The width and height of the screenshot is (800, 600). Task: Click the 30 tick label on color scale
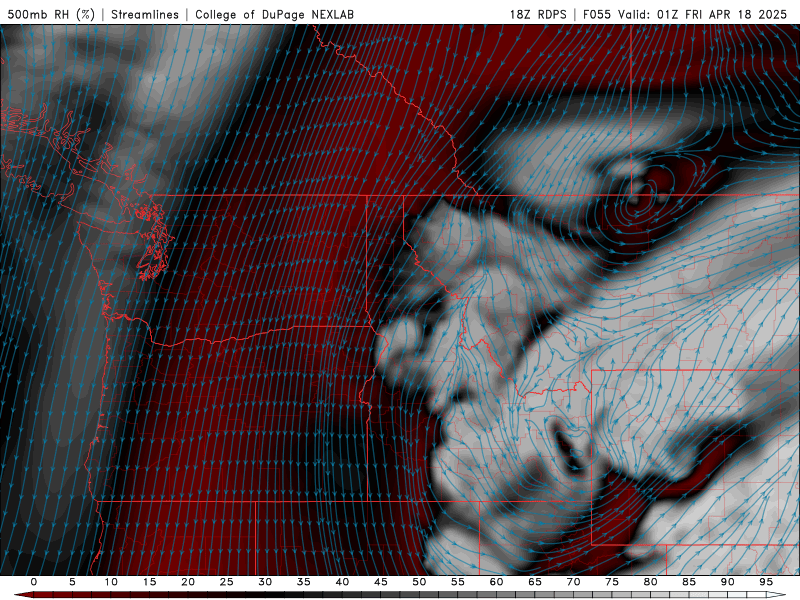[265, 582]
